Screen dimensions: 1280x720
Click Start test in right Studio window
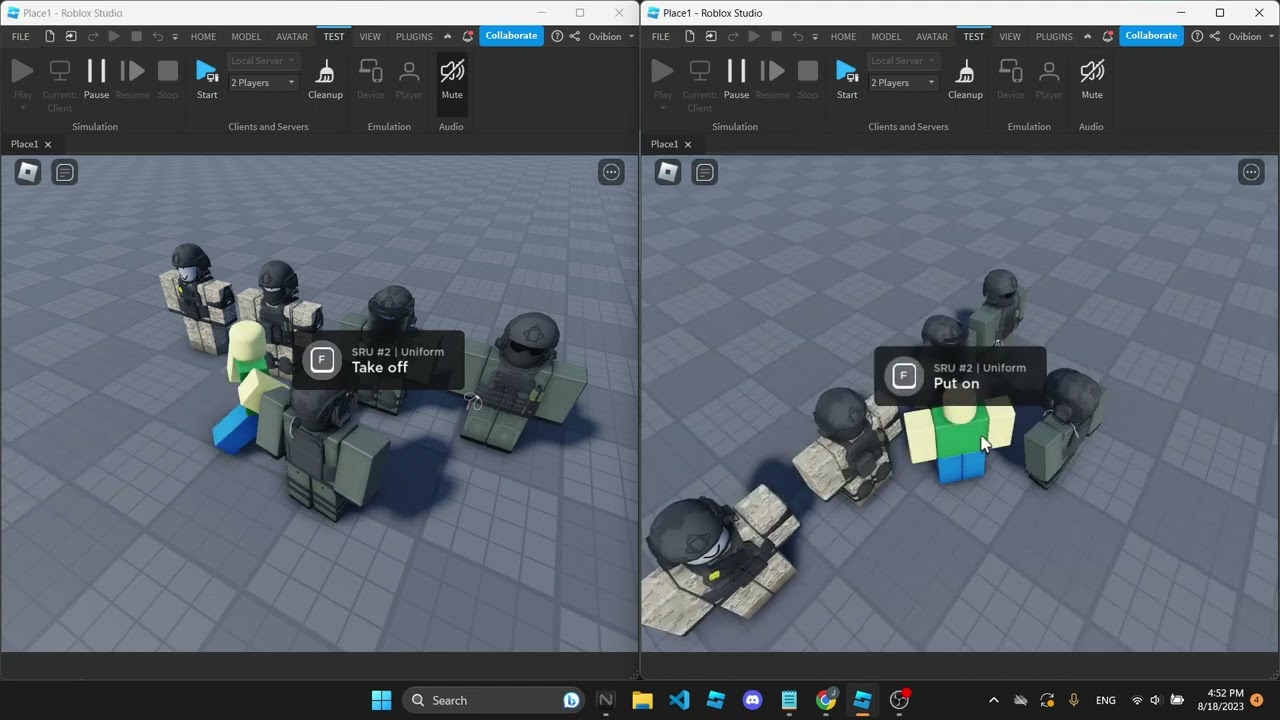click(847, 78)
